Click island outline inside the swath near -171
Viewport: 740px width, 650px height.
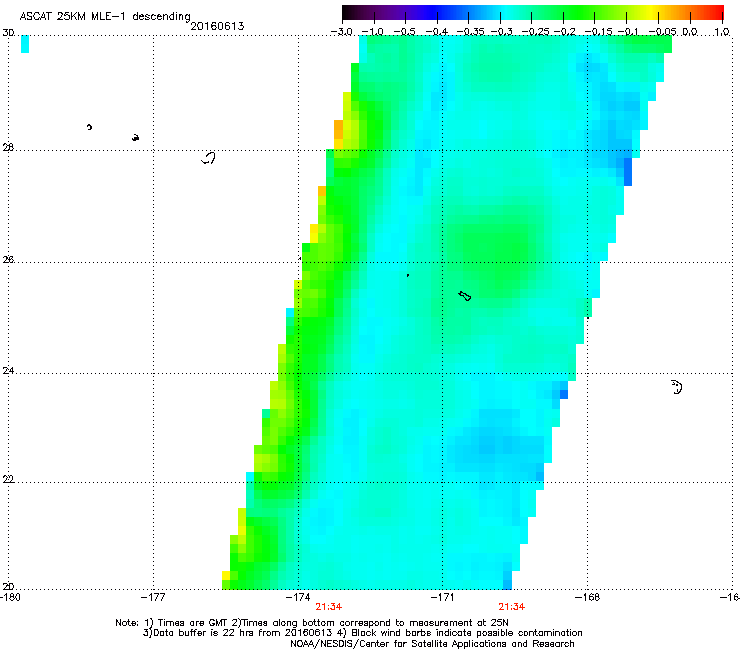465,296
